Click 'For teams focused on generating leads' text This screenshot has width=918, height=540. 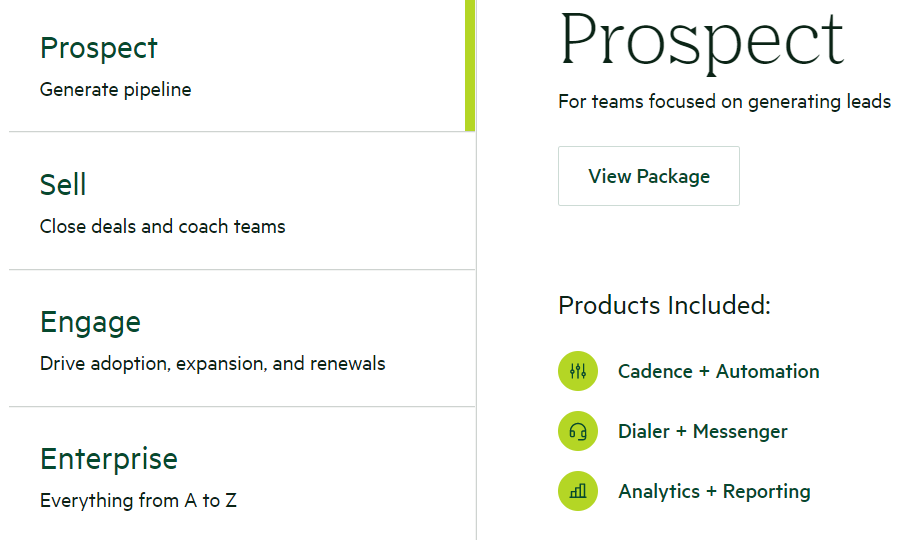[x=724, y=102]
